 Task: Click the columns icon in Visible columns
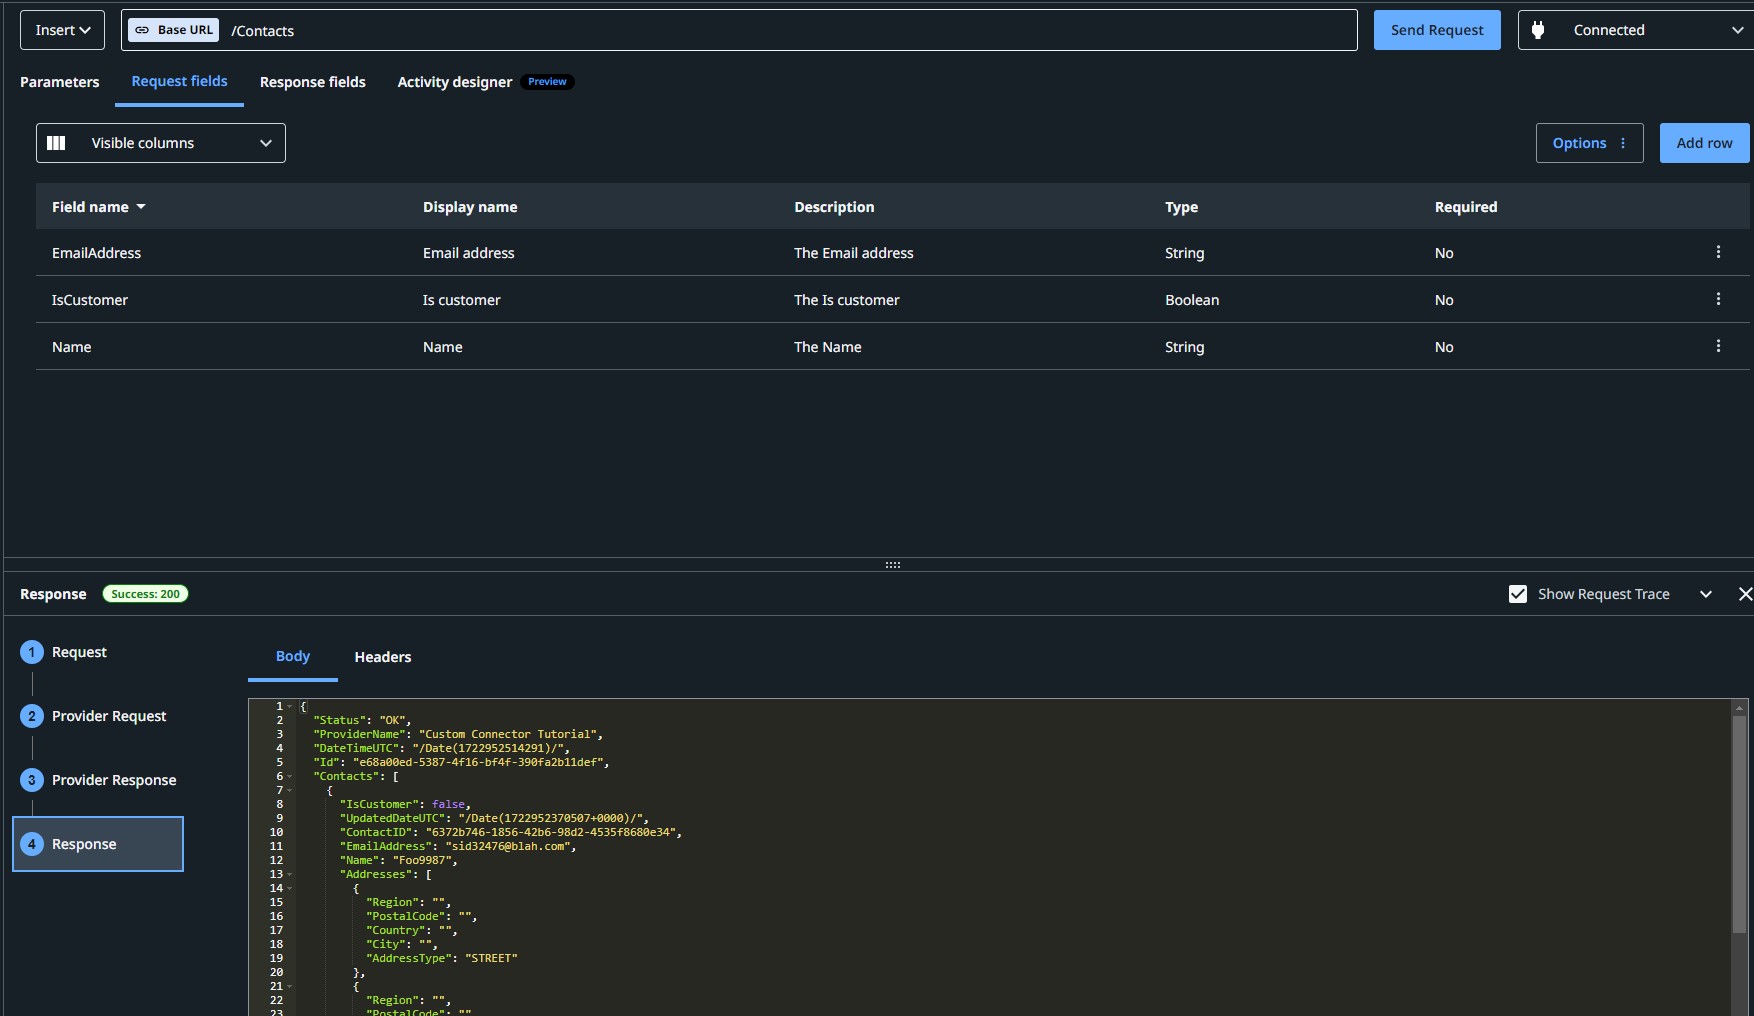click(56, 143)
